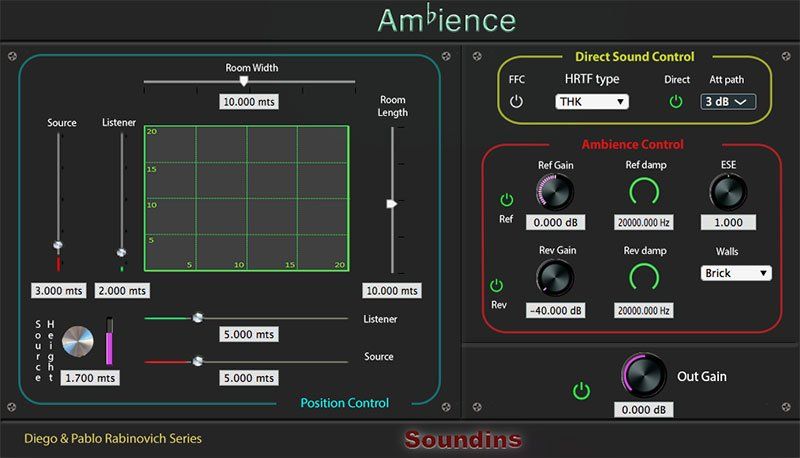Toggle the FFC power button
The image size is (800, 458).
(x=516, y=101)
